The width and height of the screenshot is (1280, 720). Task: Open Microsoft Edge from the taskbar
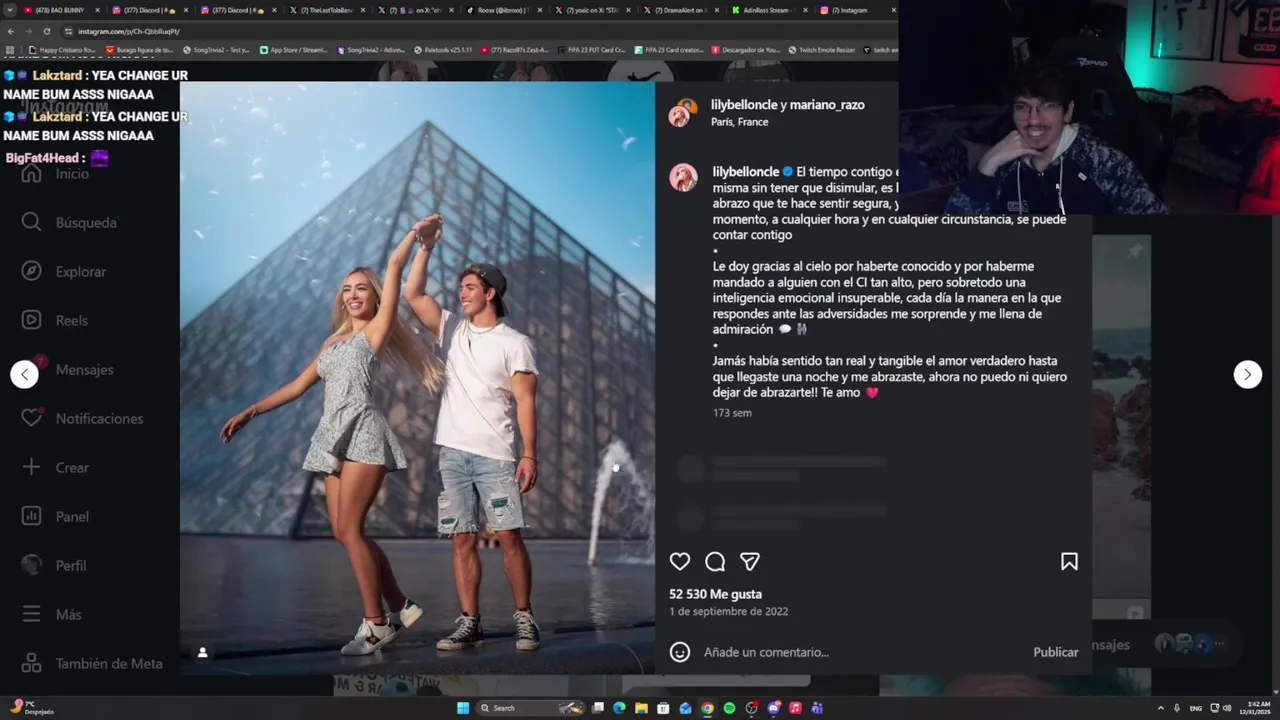click(619, 708)
